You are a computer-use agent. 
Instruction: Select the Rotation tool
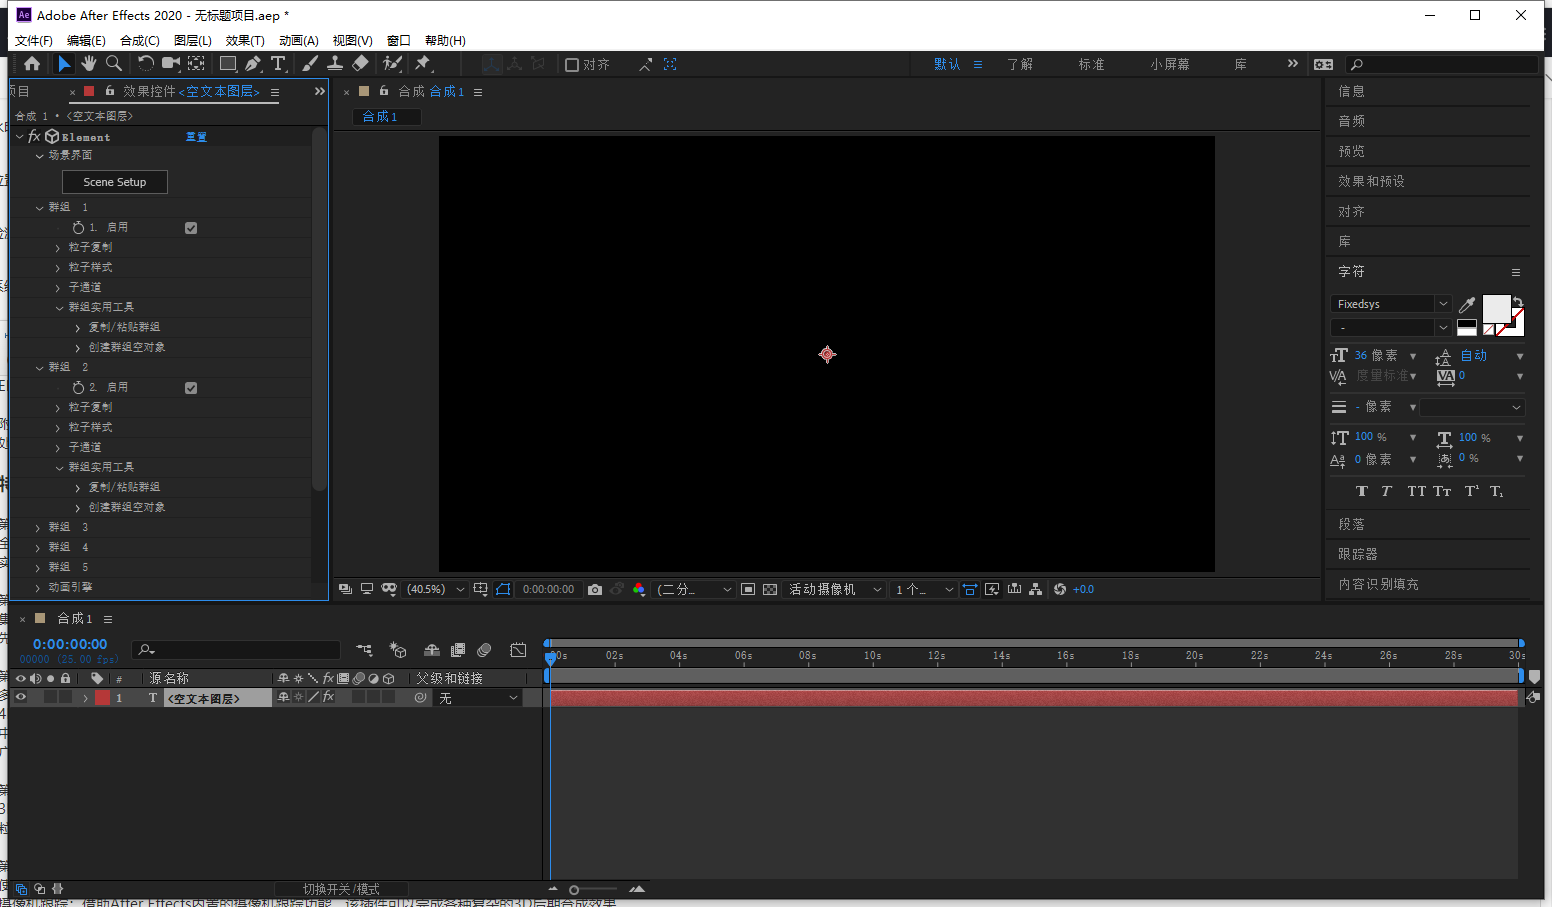[x=145, y=64]
